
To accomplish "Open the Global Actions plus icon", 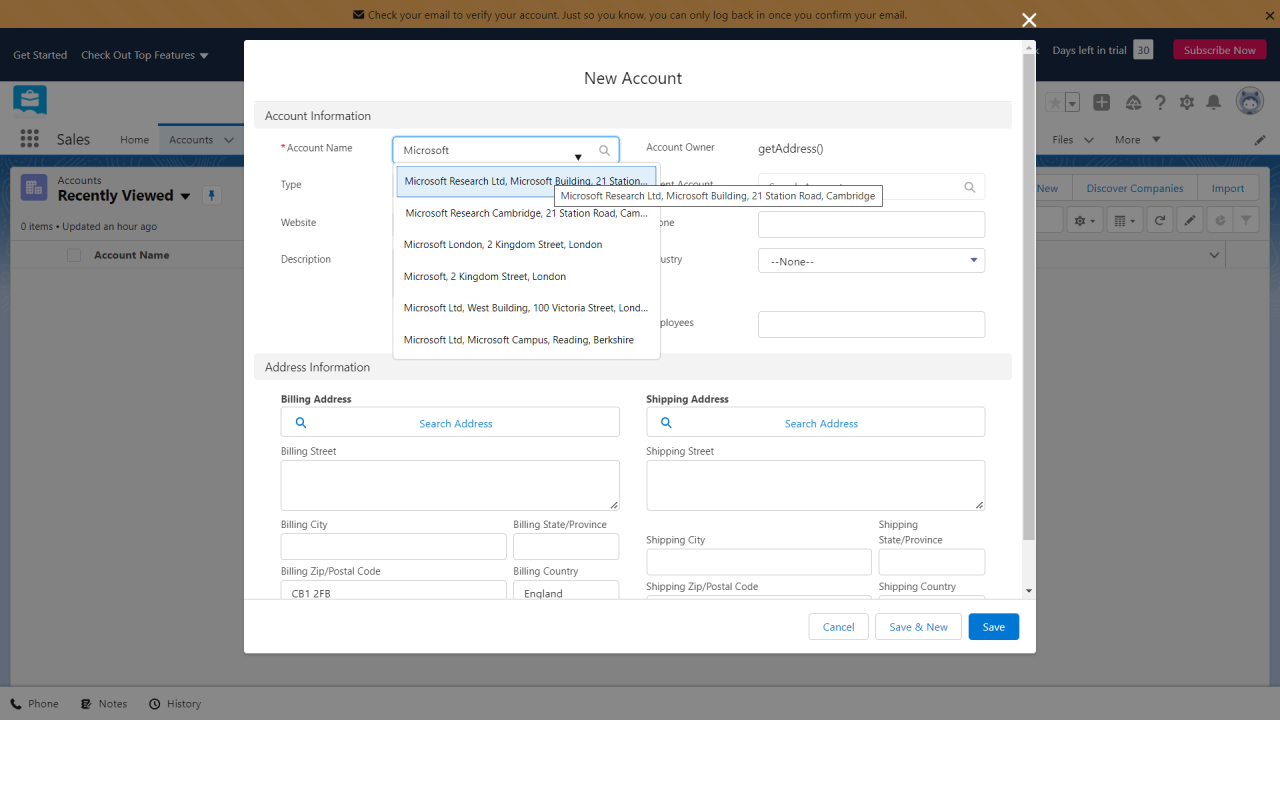I will click(x=1101, y=102).
